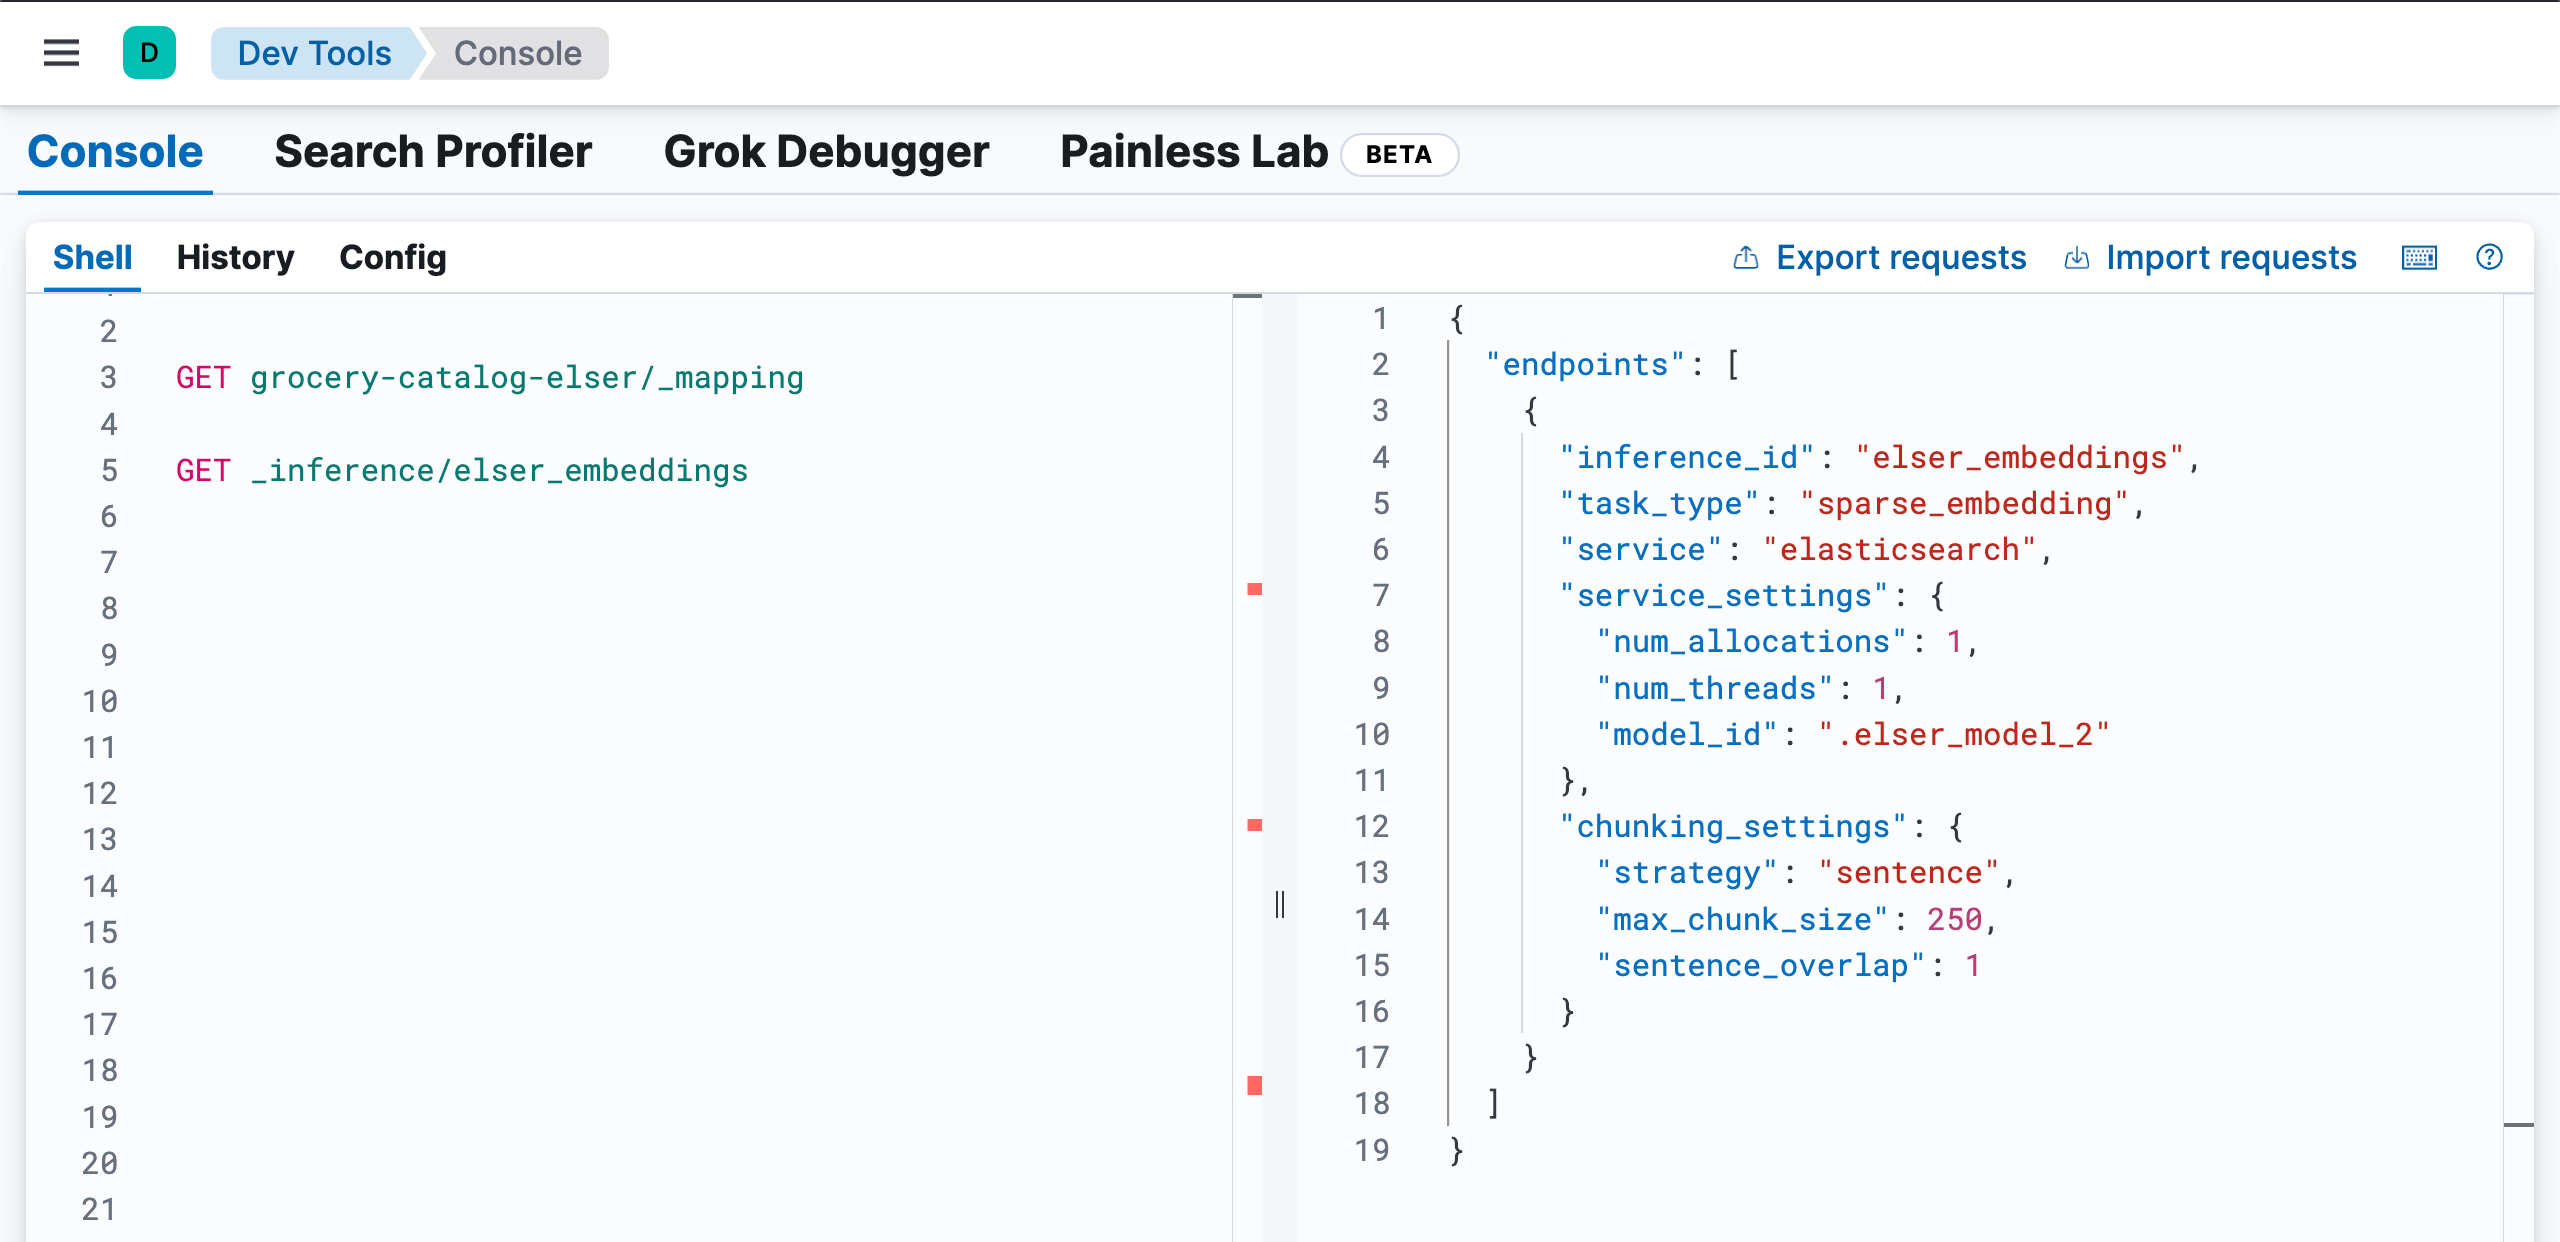Click the "num_threads" line

click(x=1751, y=689)
